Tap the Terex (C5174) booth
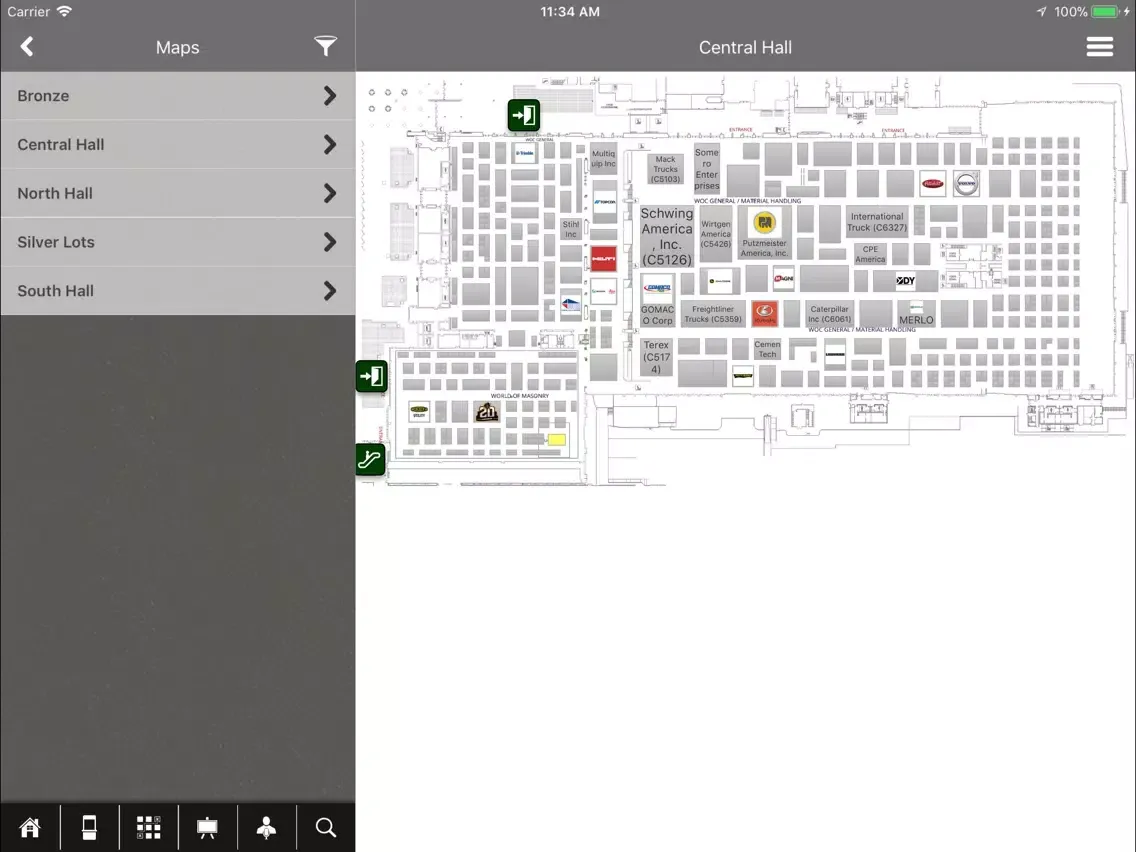 tap(656, 356)
